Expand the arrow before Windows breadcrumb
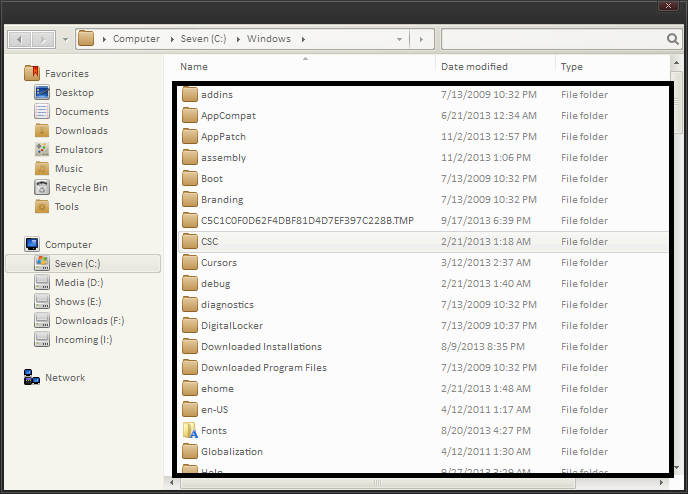Viewport: 688px width, 494px height. click(238, 39)
